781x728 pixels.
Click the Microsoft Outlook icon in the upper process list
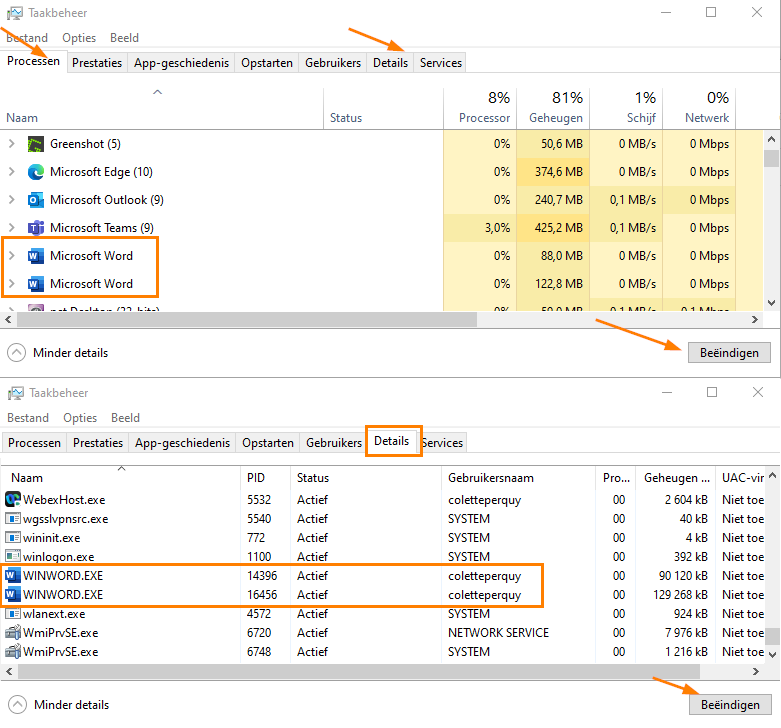[x=36, y=200]
